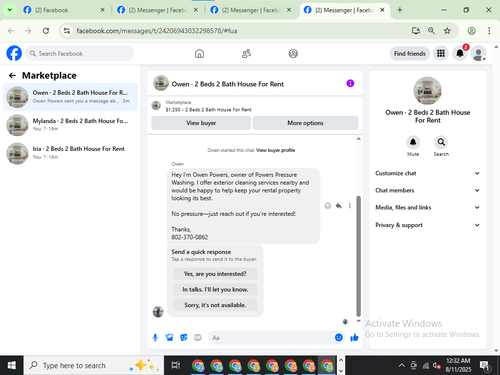The height and width of the screenshot is (375, 500).
Task: Click the purple conversation info icon
Action: (x=350, y=83)
